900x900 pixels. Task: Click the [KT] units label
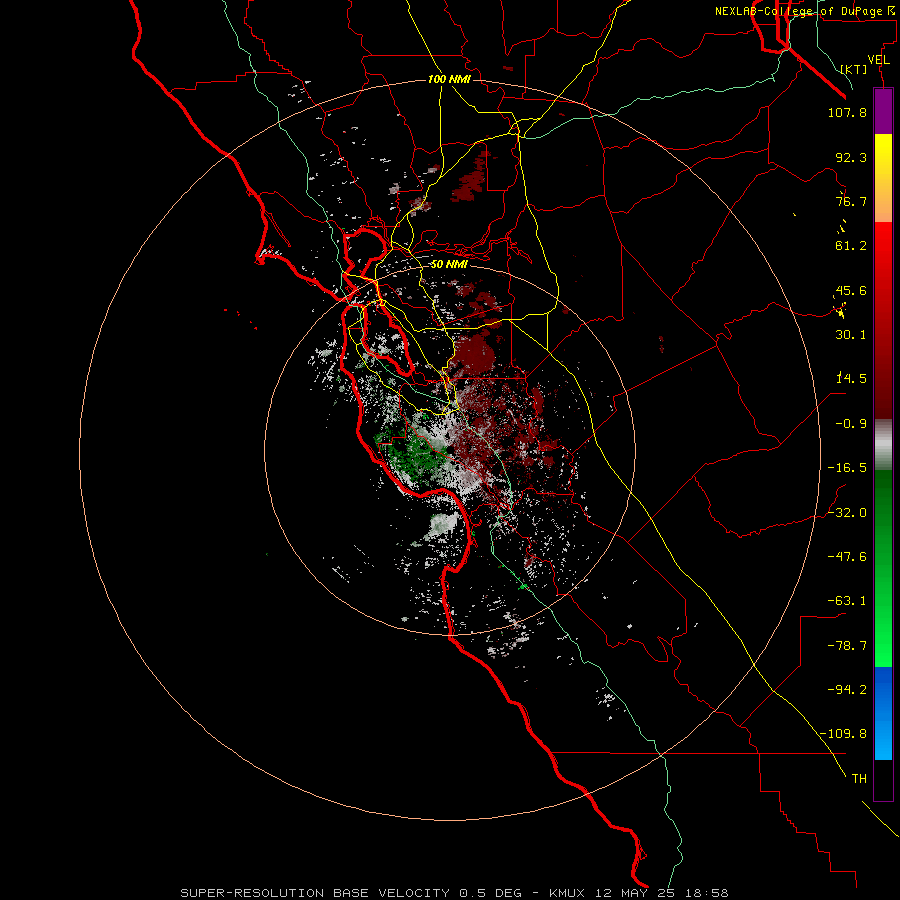[854, 69]
